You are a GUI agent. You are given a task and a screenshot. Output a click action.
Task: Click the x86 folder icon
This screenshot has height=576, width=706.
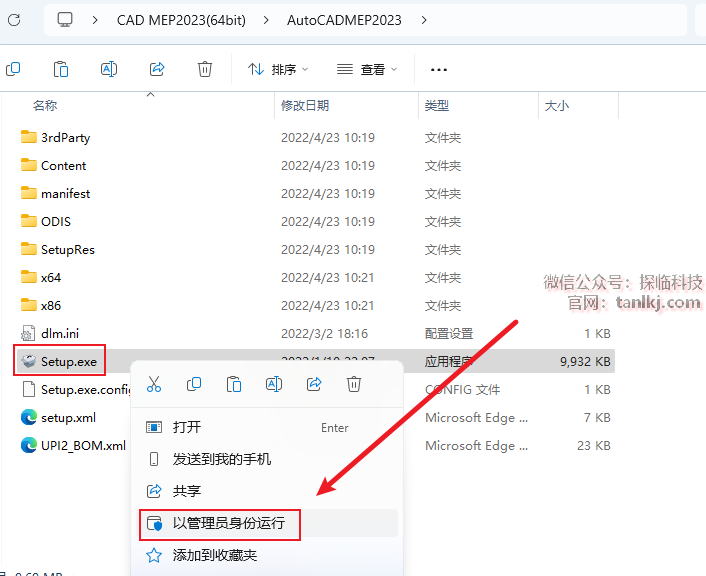(29, 304)
